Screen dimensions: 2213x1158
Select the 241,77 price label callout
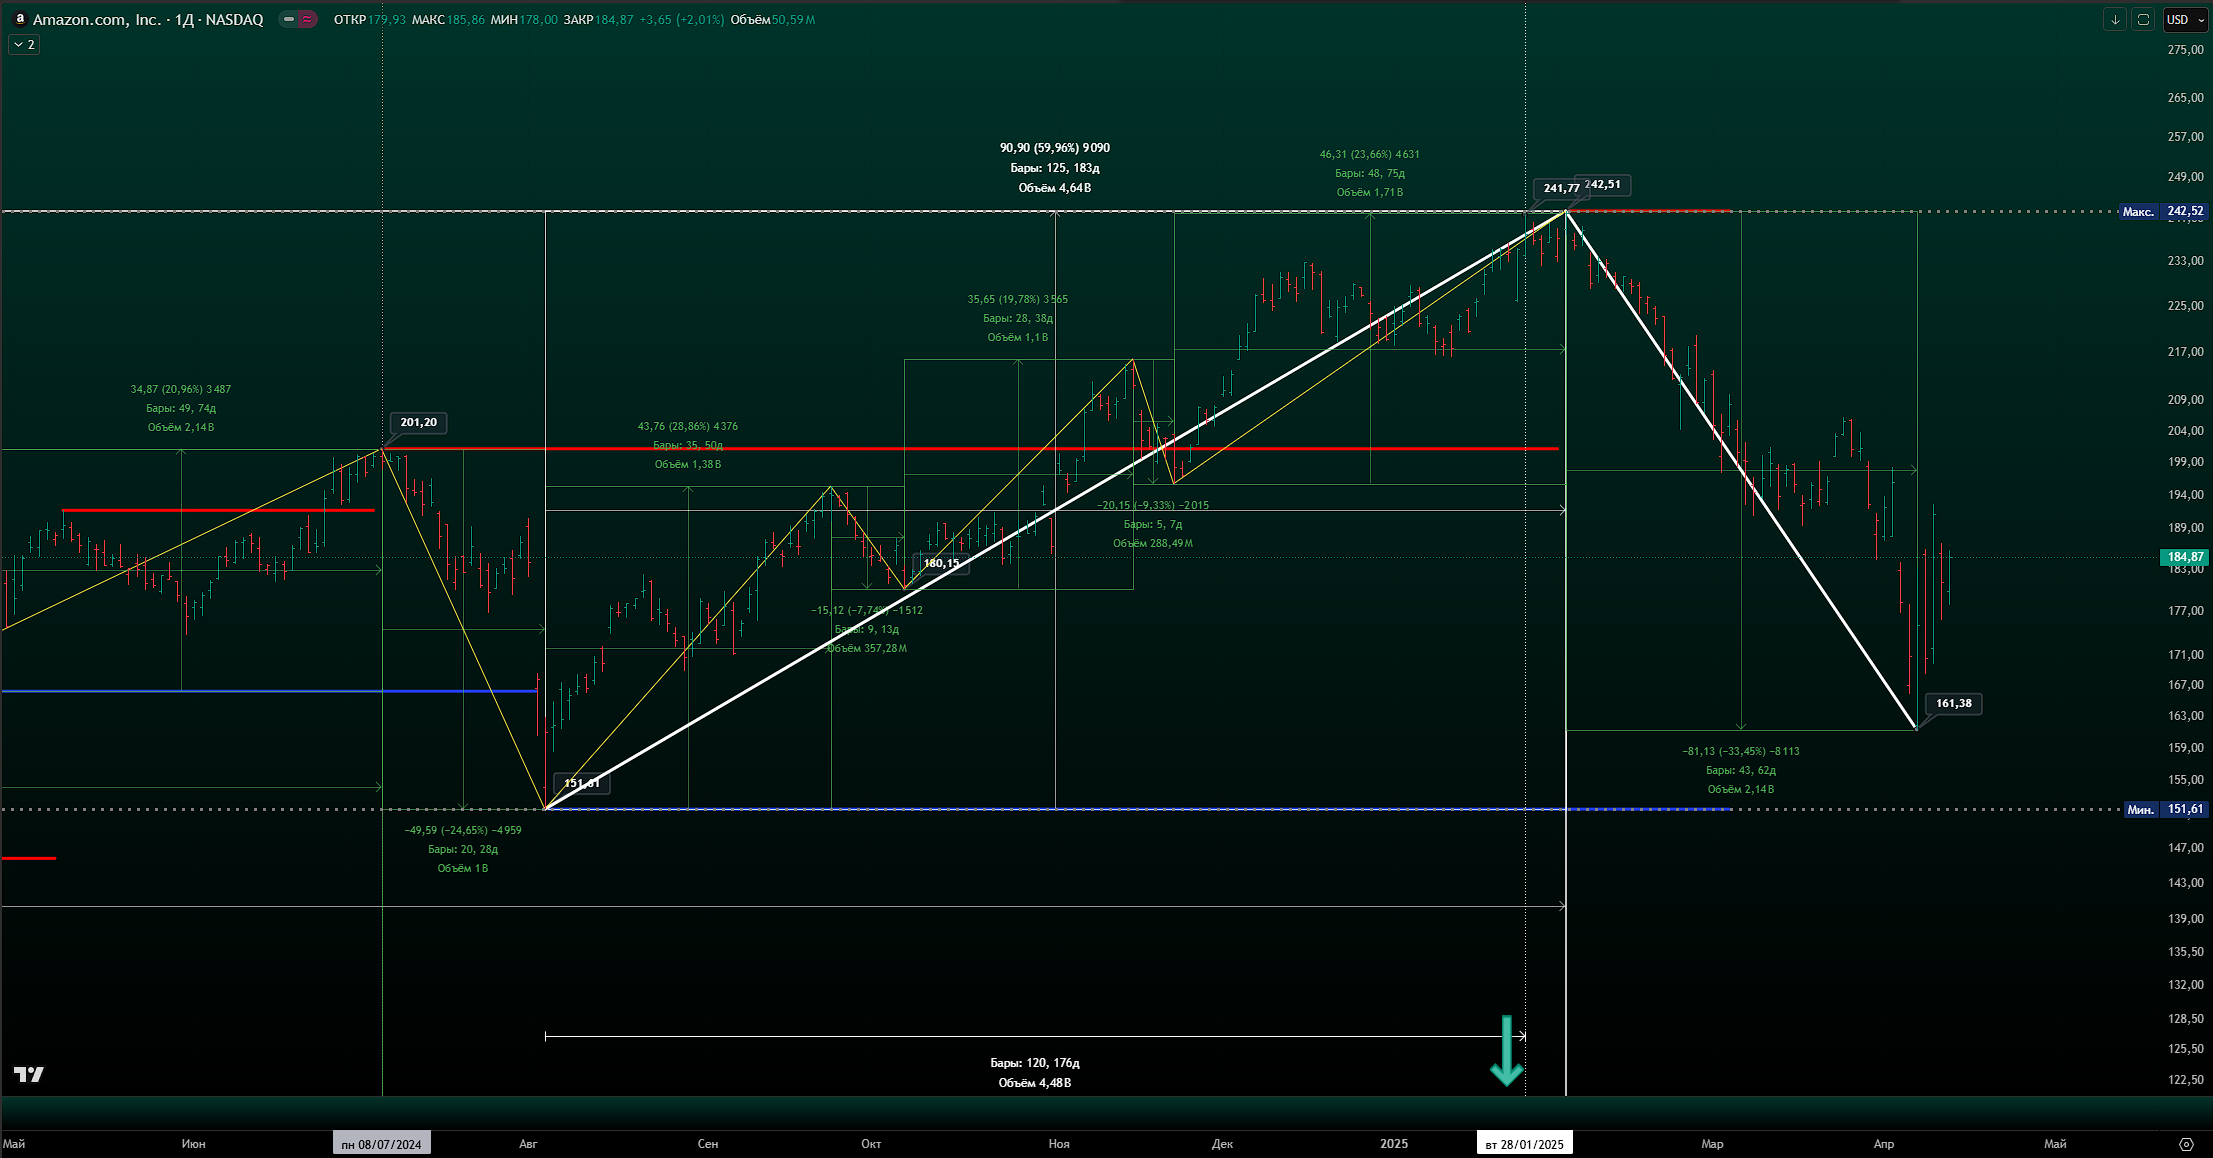[x=1561, y=188]
